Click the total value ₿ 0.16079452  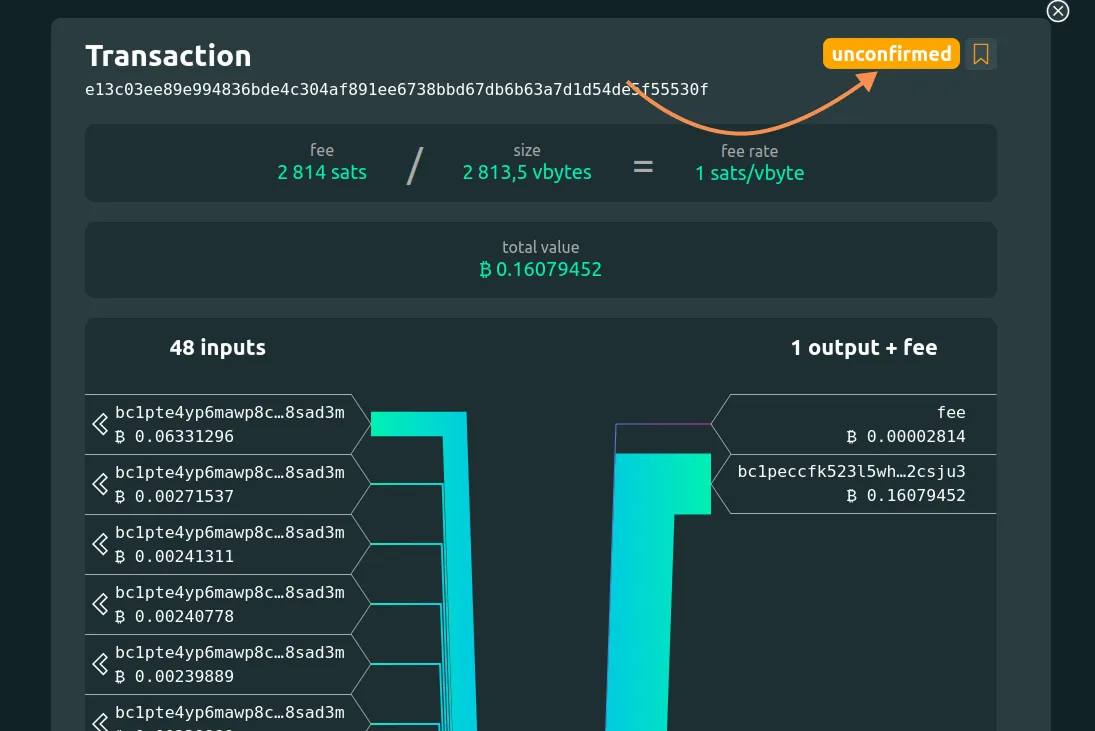541,270
